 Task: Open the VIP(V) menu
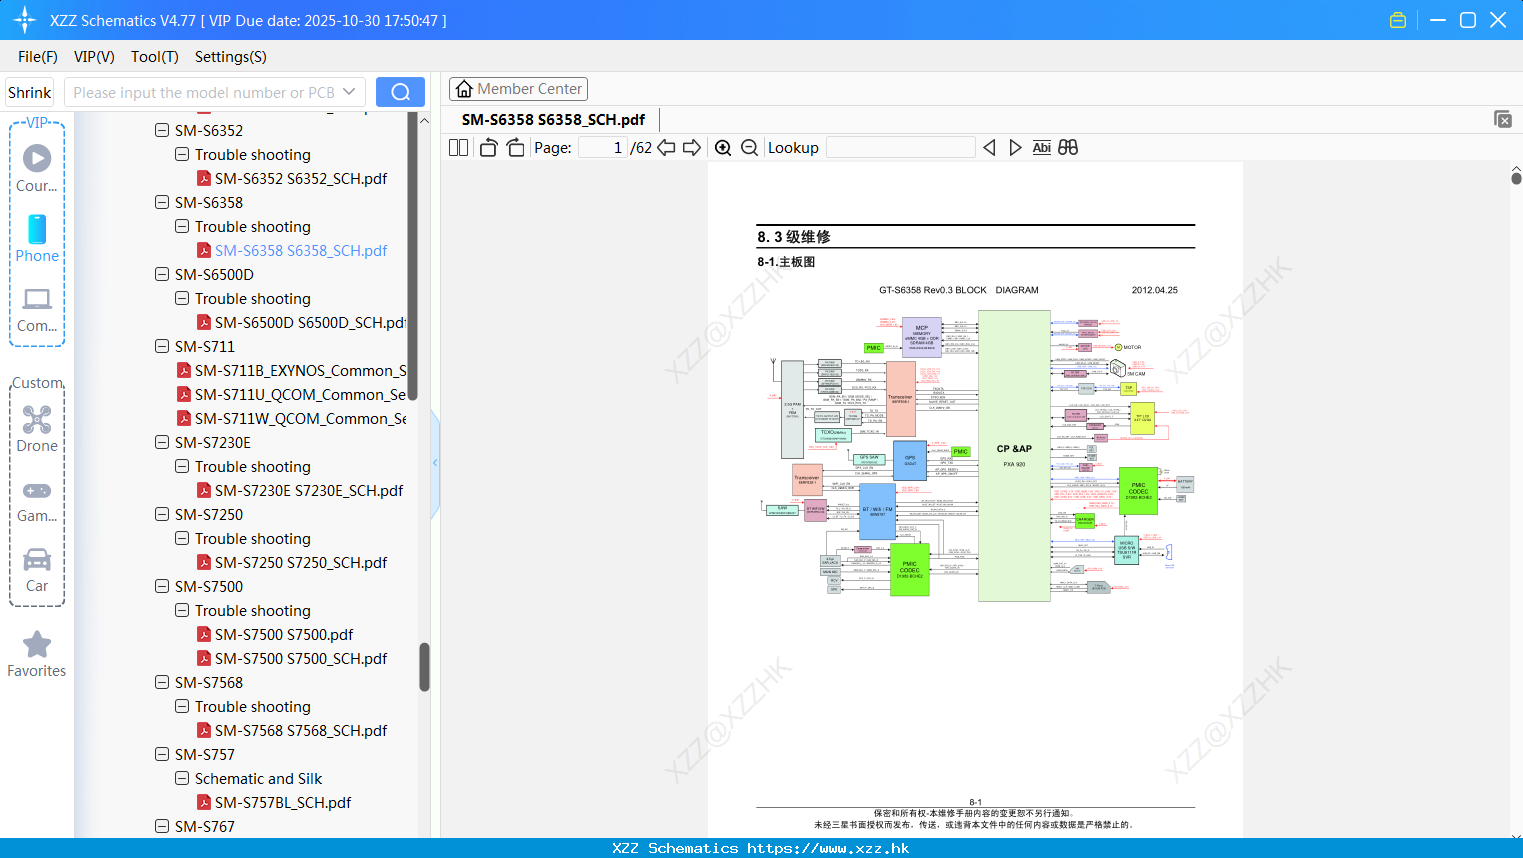[x=94, y=57]
